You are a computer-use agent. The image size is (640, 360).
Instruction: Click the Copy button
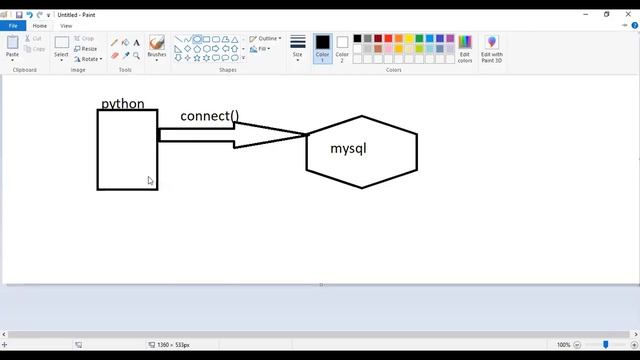(x=35, y=49)
